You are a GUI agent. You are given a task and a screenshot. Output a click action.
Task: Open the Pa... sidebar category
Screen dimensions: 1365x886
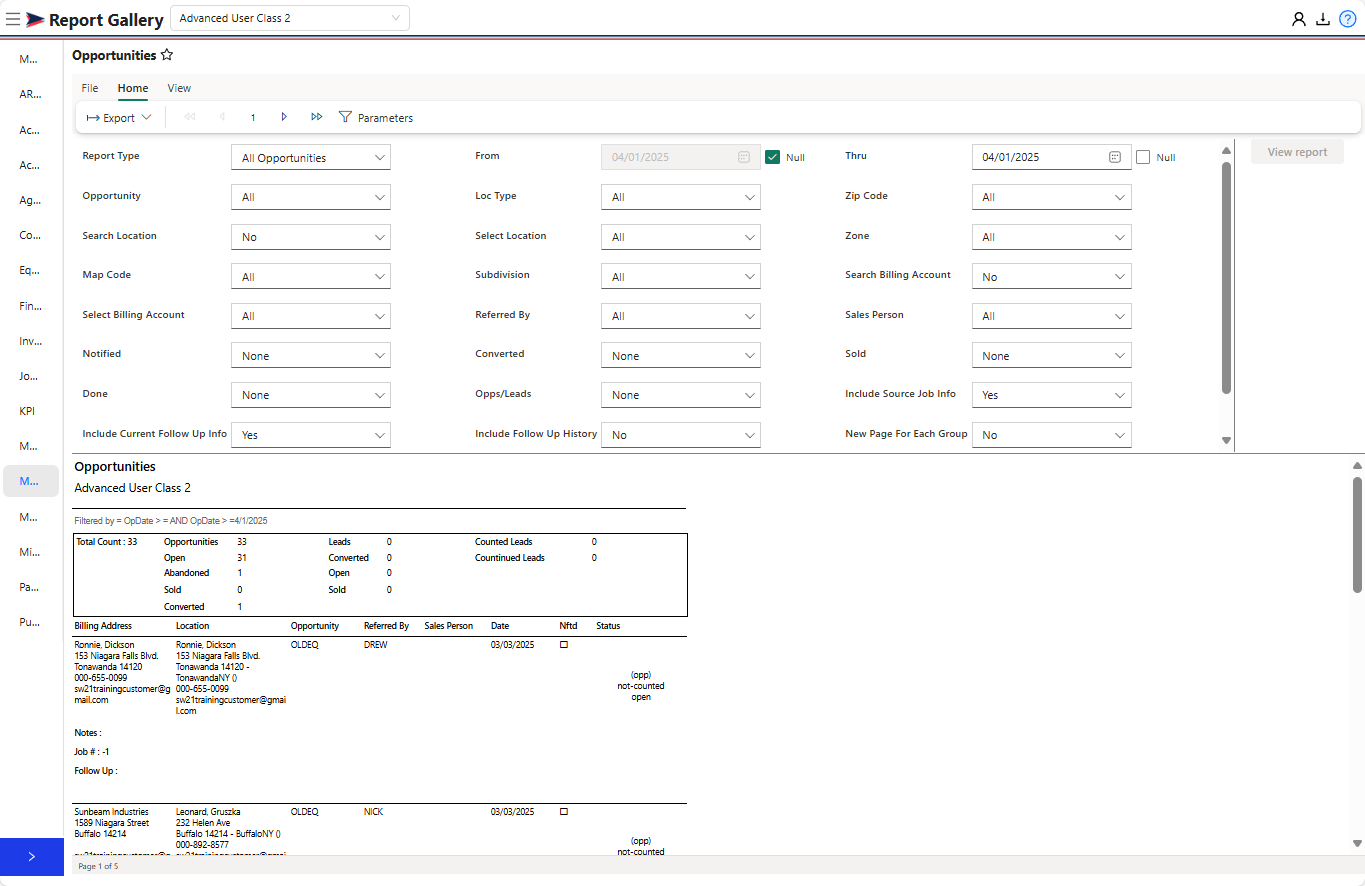[30, 587]
